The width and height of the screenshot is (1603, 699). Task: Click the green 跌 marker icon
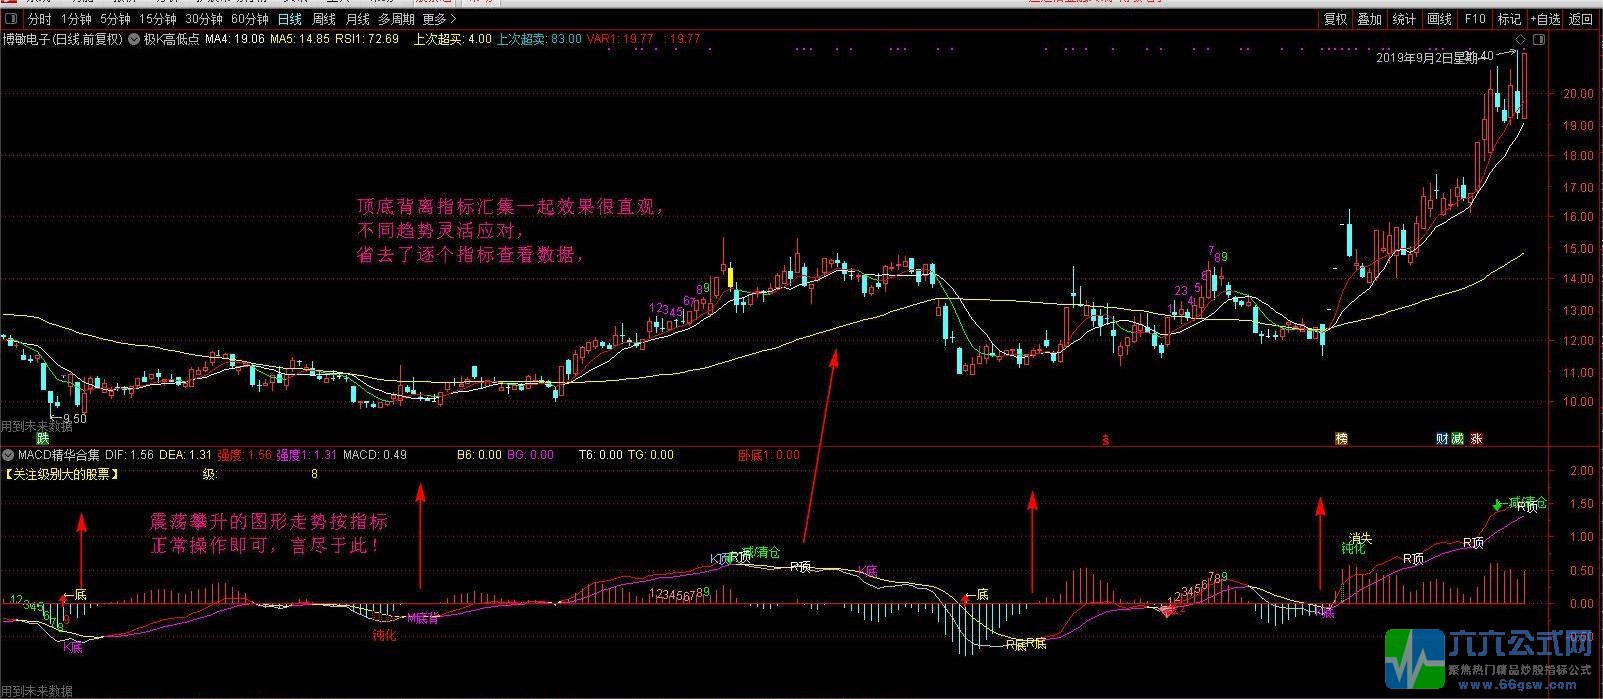tap(42, 439)
